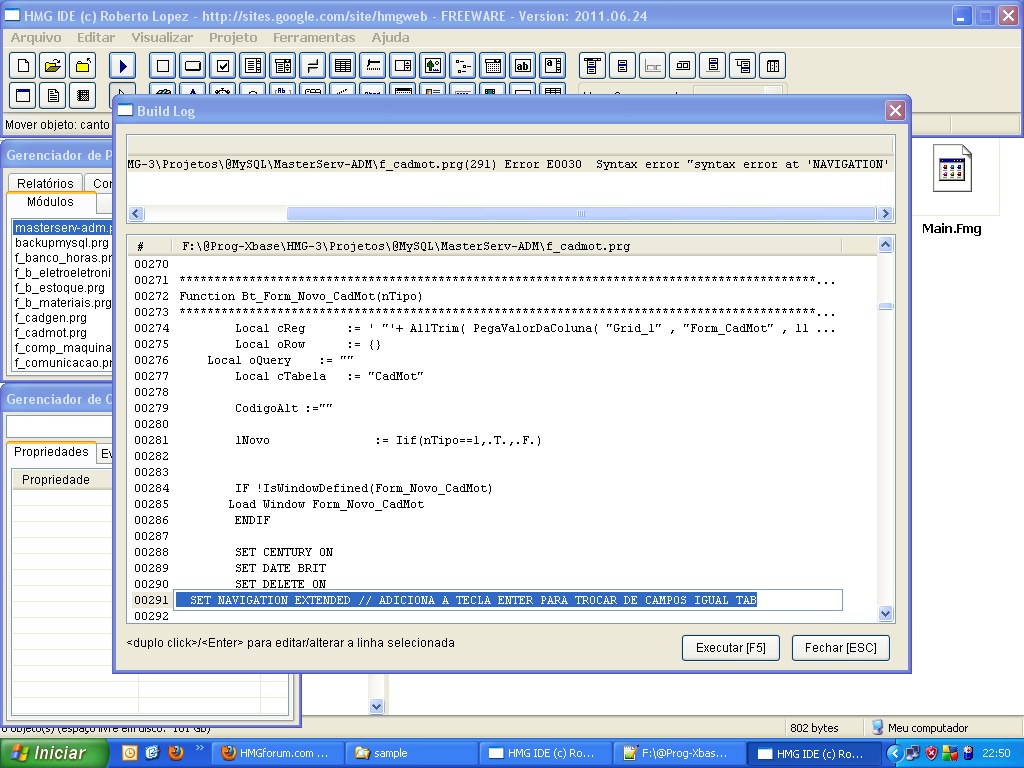Select the TextBox 'ab' control icon
Screen dimensions: 1024x768
pyautogui.click(x=523, y=66)
